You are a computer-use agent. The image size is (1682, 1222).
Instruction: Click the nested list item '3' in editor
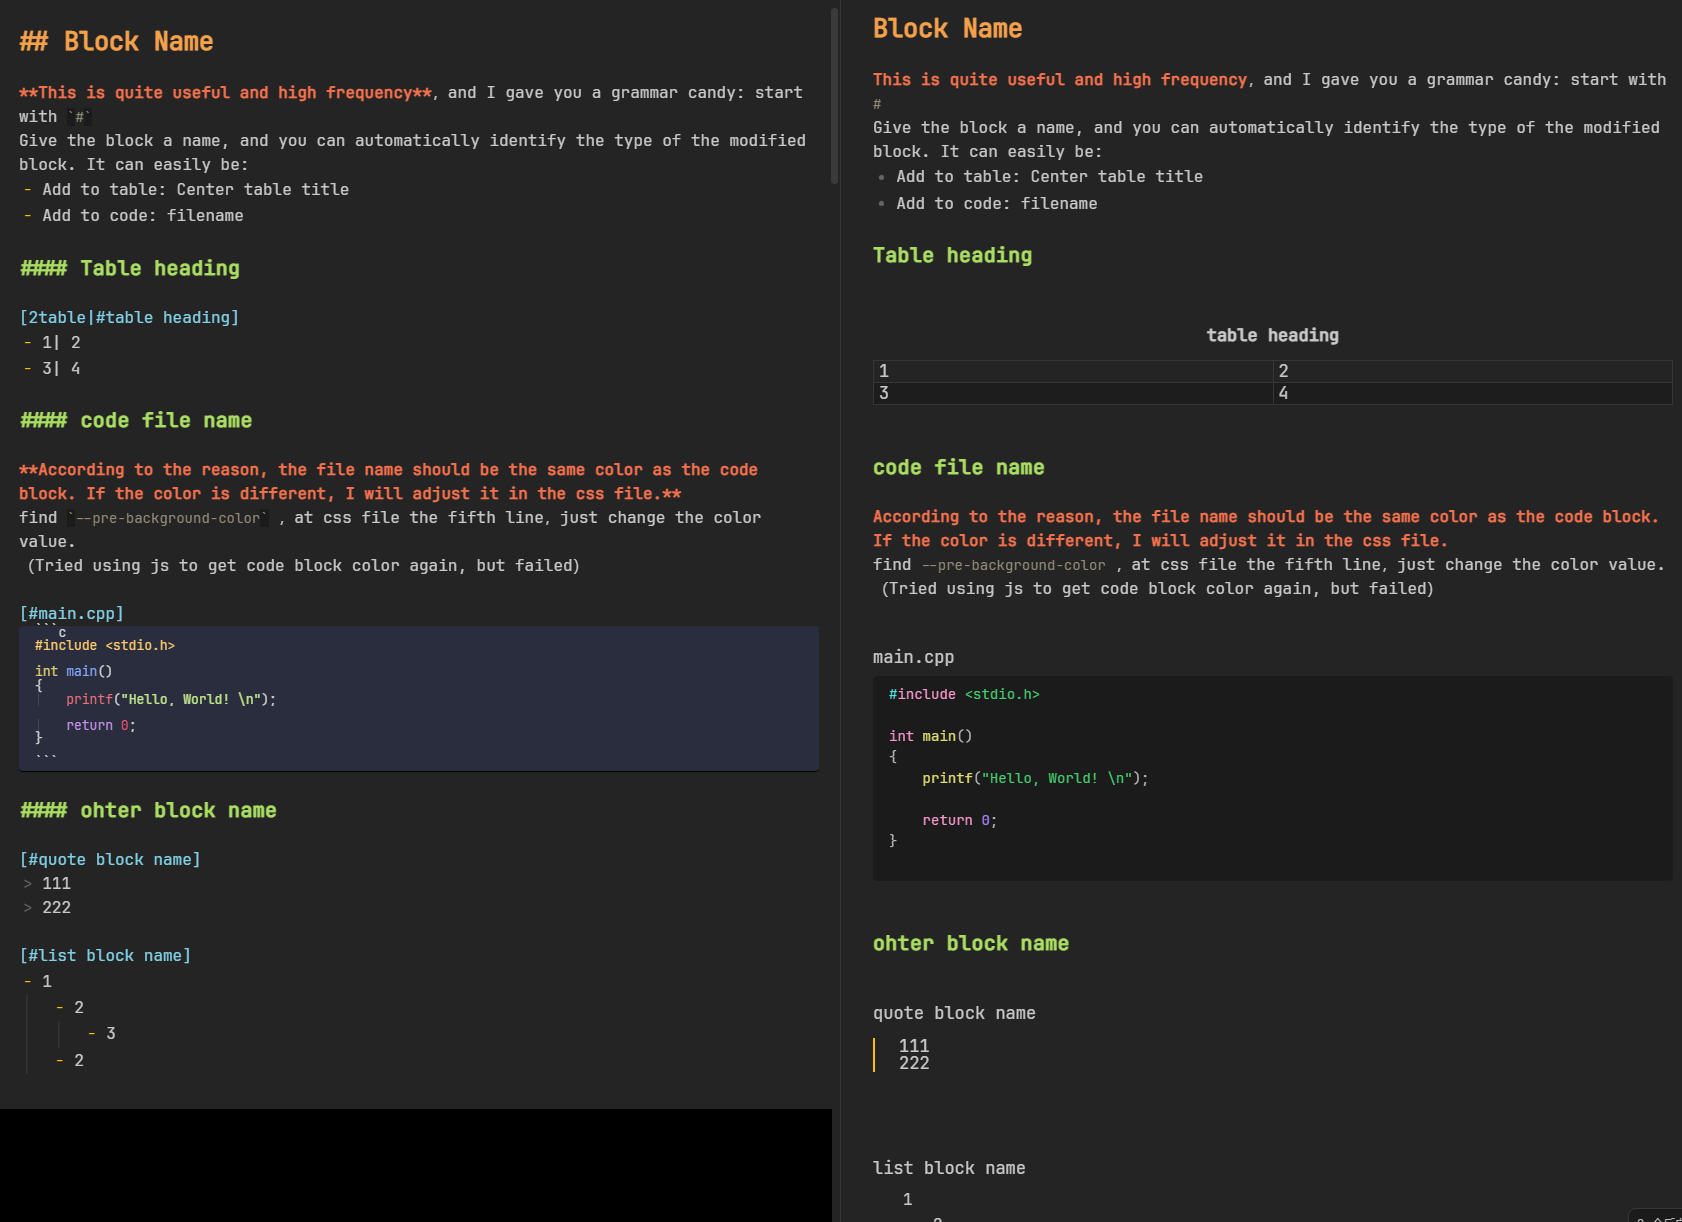tap(110, 1033)
